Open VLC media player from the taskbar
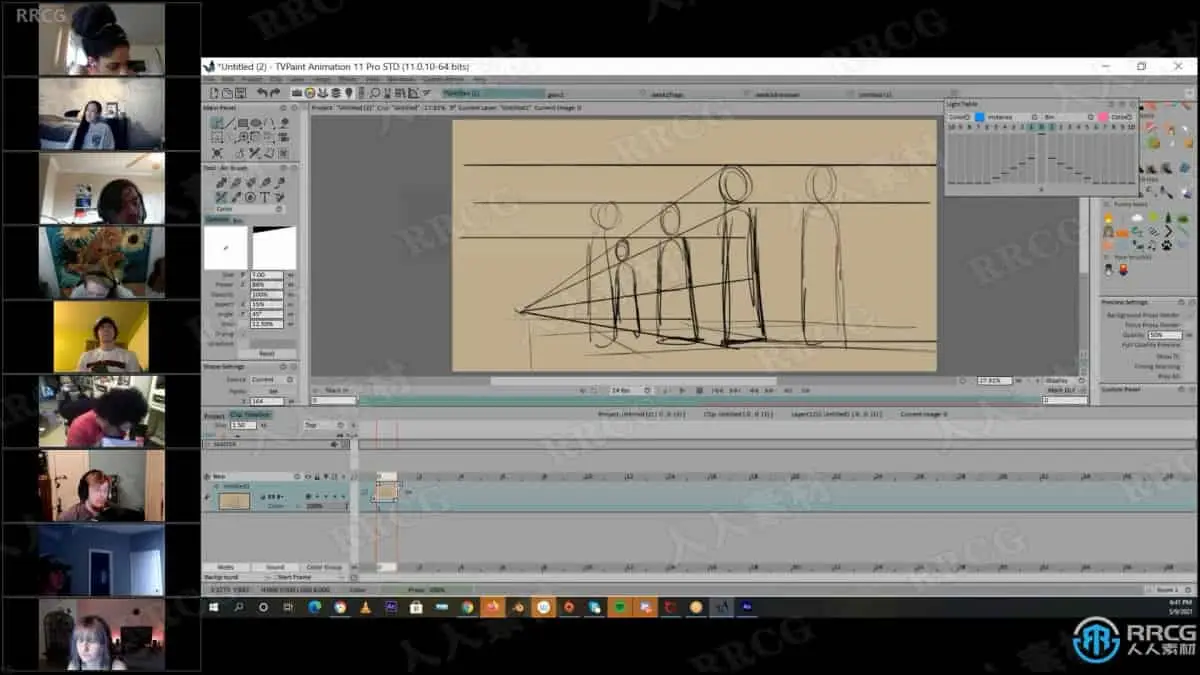Image resolution: width=1200 pixels, height=675 pixels. pos(364,606)
